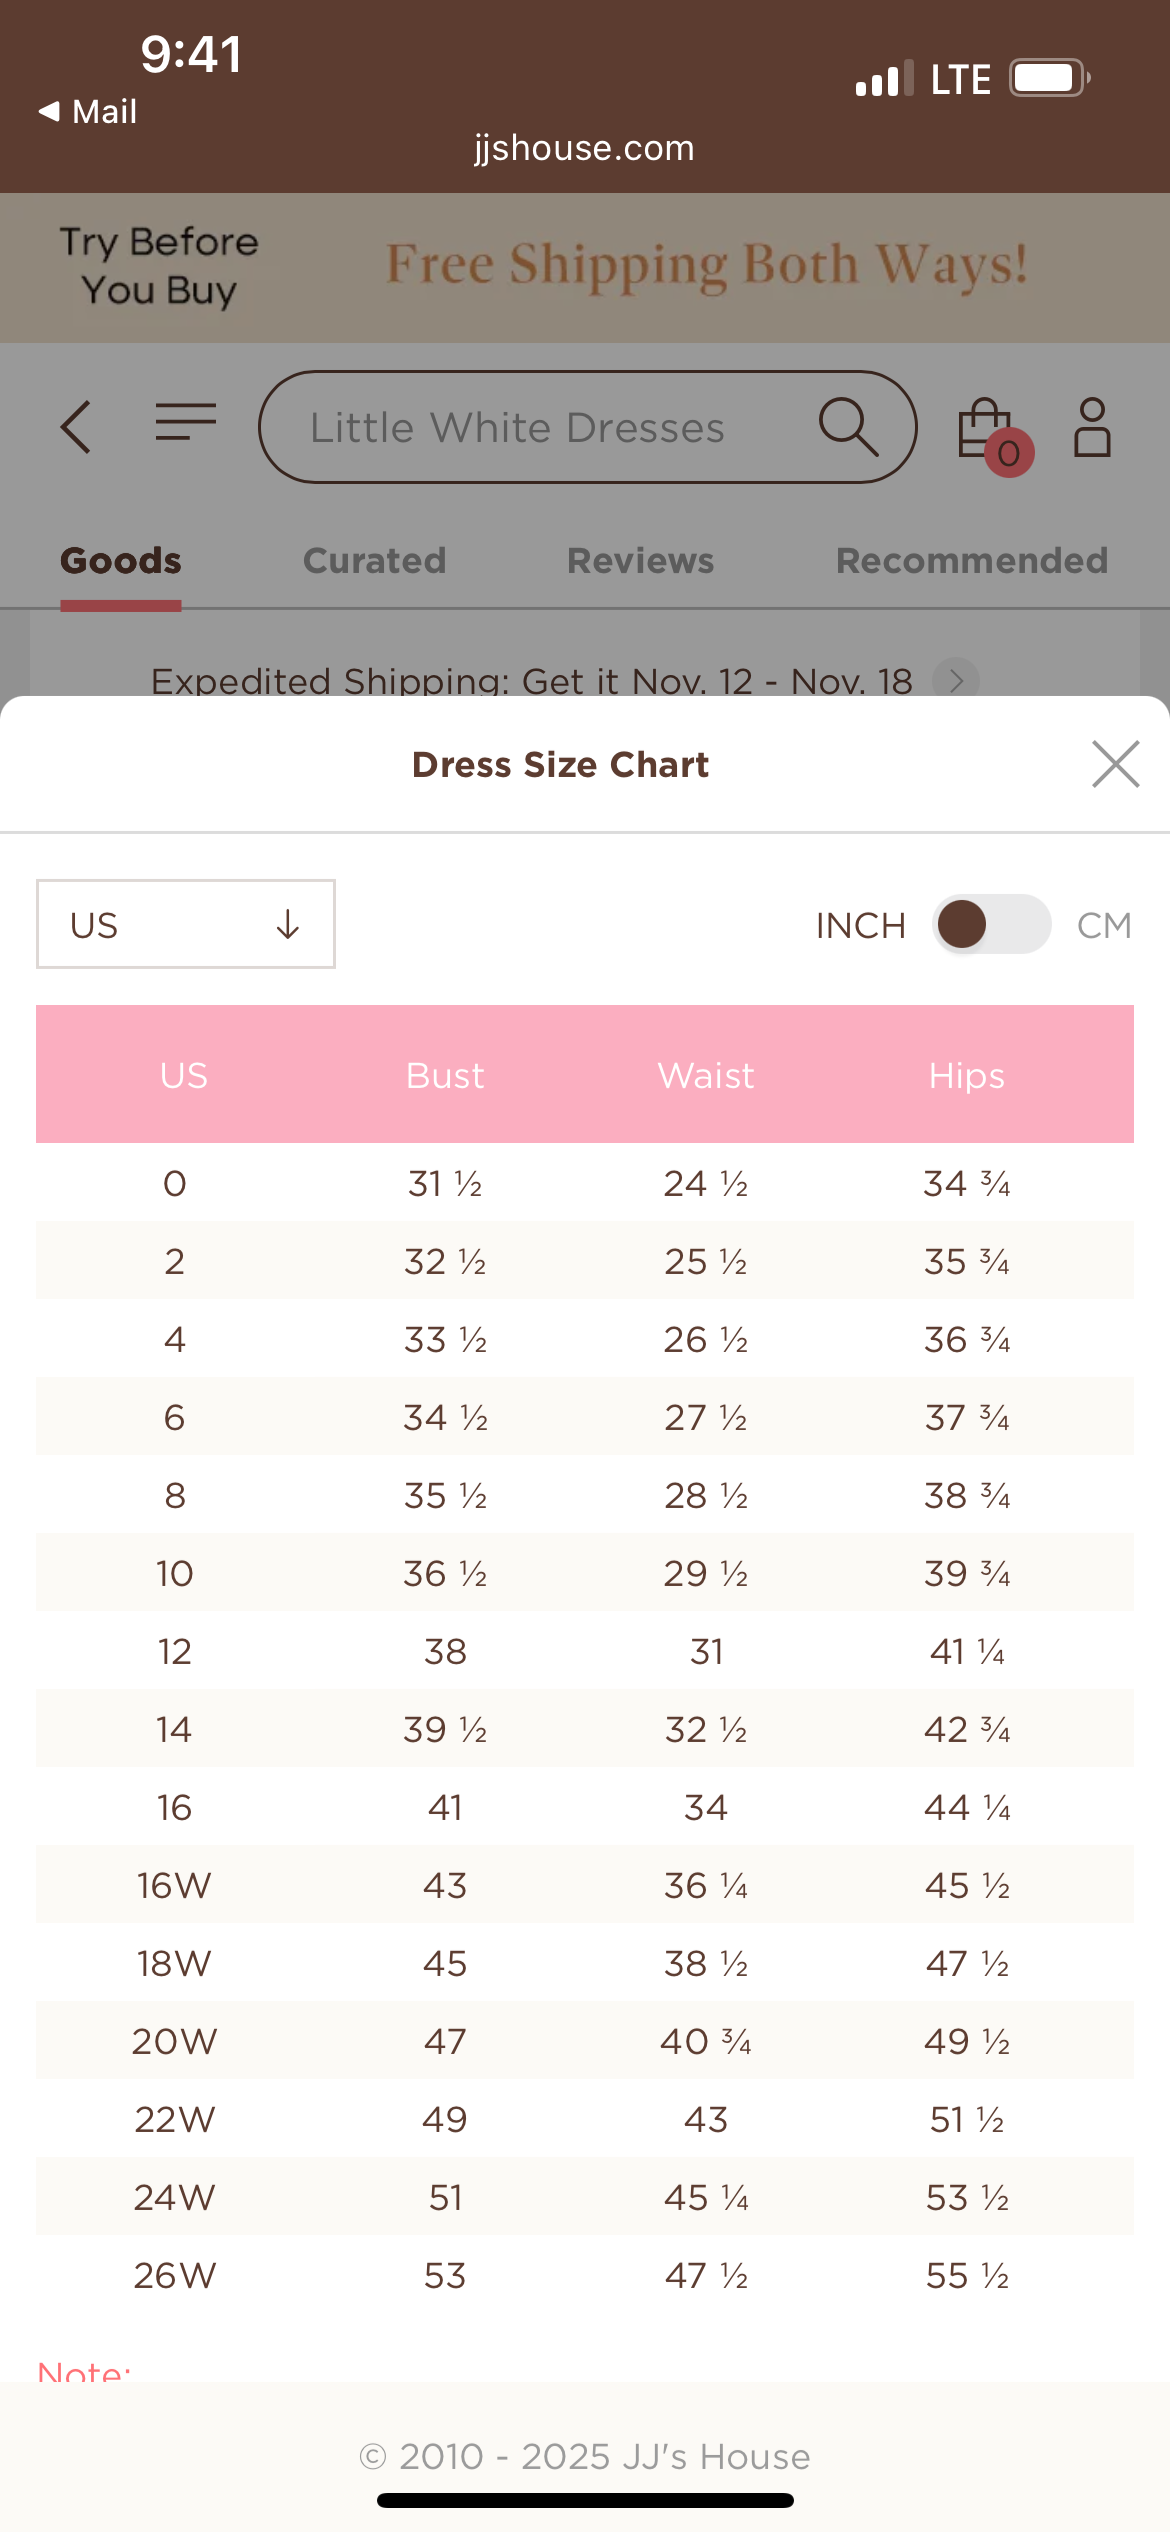Toggle the measurement unit switch
The height and width of the screenshot is (2532, 1170).
click(x=990, y=925)
